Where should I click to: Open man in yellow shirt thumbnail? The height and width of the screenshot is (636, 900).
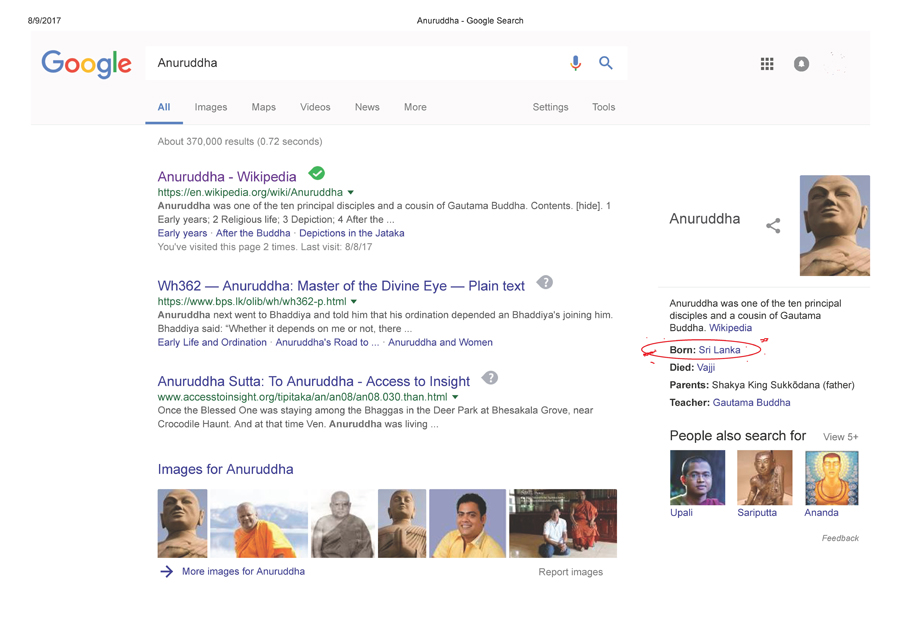(x=468, y=523)
